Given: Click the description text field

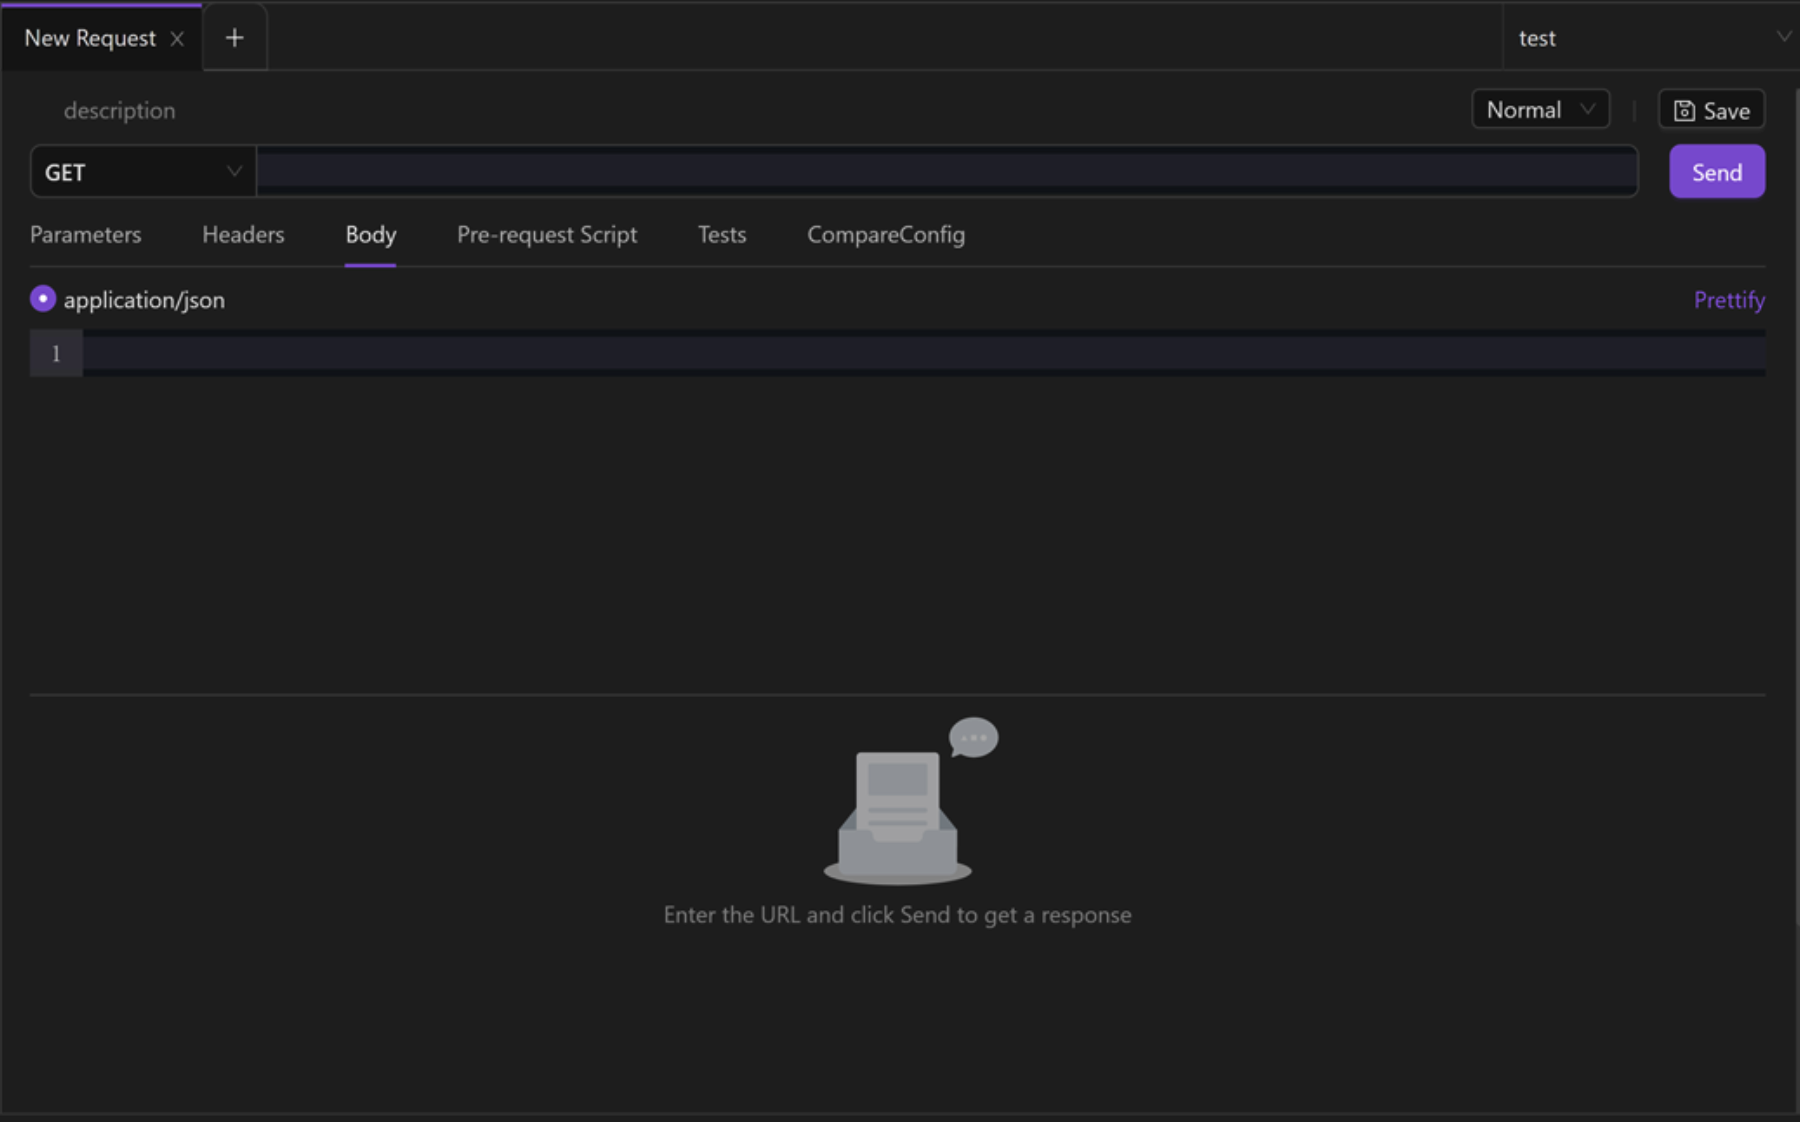Looking at the screenshot, I should 120,111.
